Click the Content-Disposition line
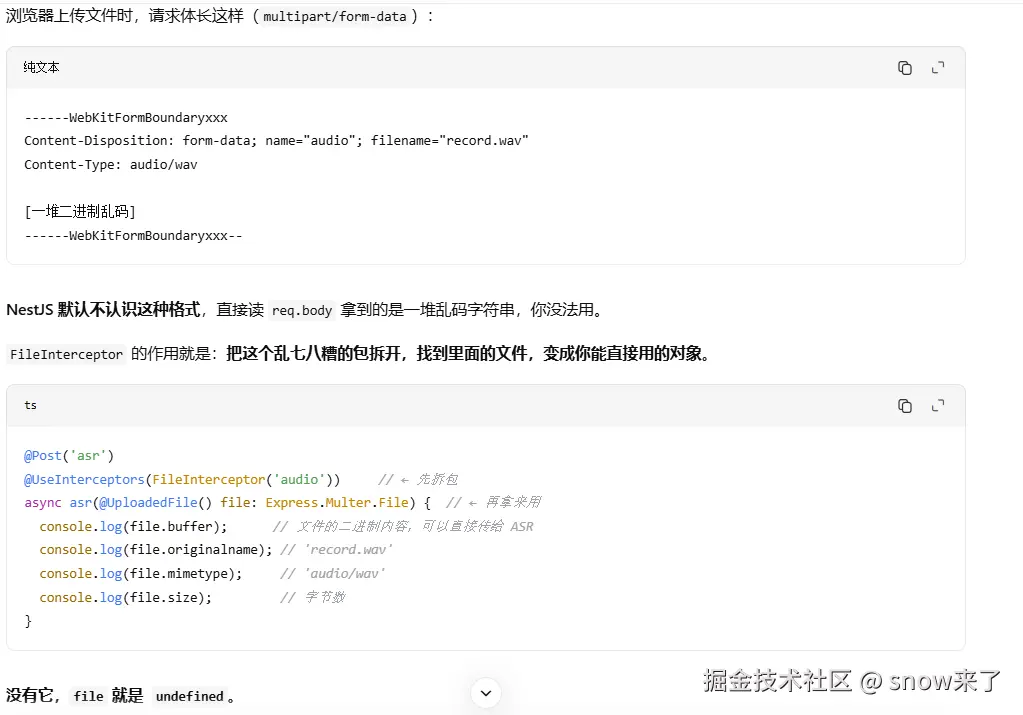Screen dimensions: 1023x715 276,140
